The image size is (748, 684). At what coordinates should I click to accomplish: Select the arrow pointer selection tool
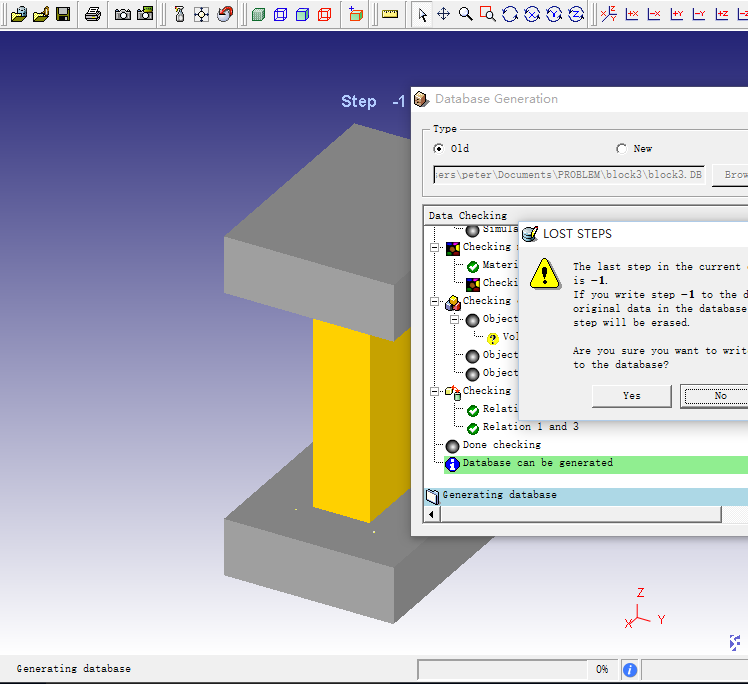coord(422,14)
